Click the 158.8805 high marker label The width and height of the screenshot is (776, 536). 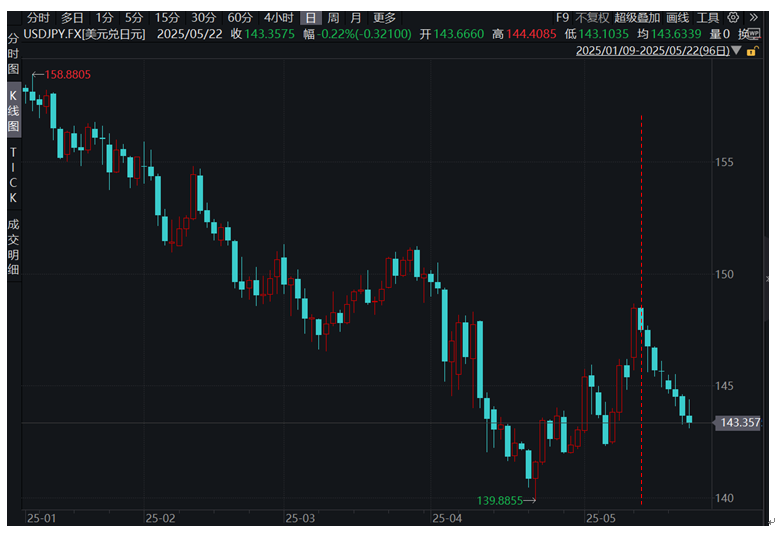[x=68, y=75]
